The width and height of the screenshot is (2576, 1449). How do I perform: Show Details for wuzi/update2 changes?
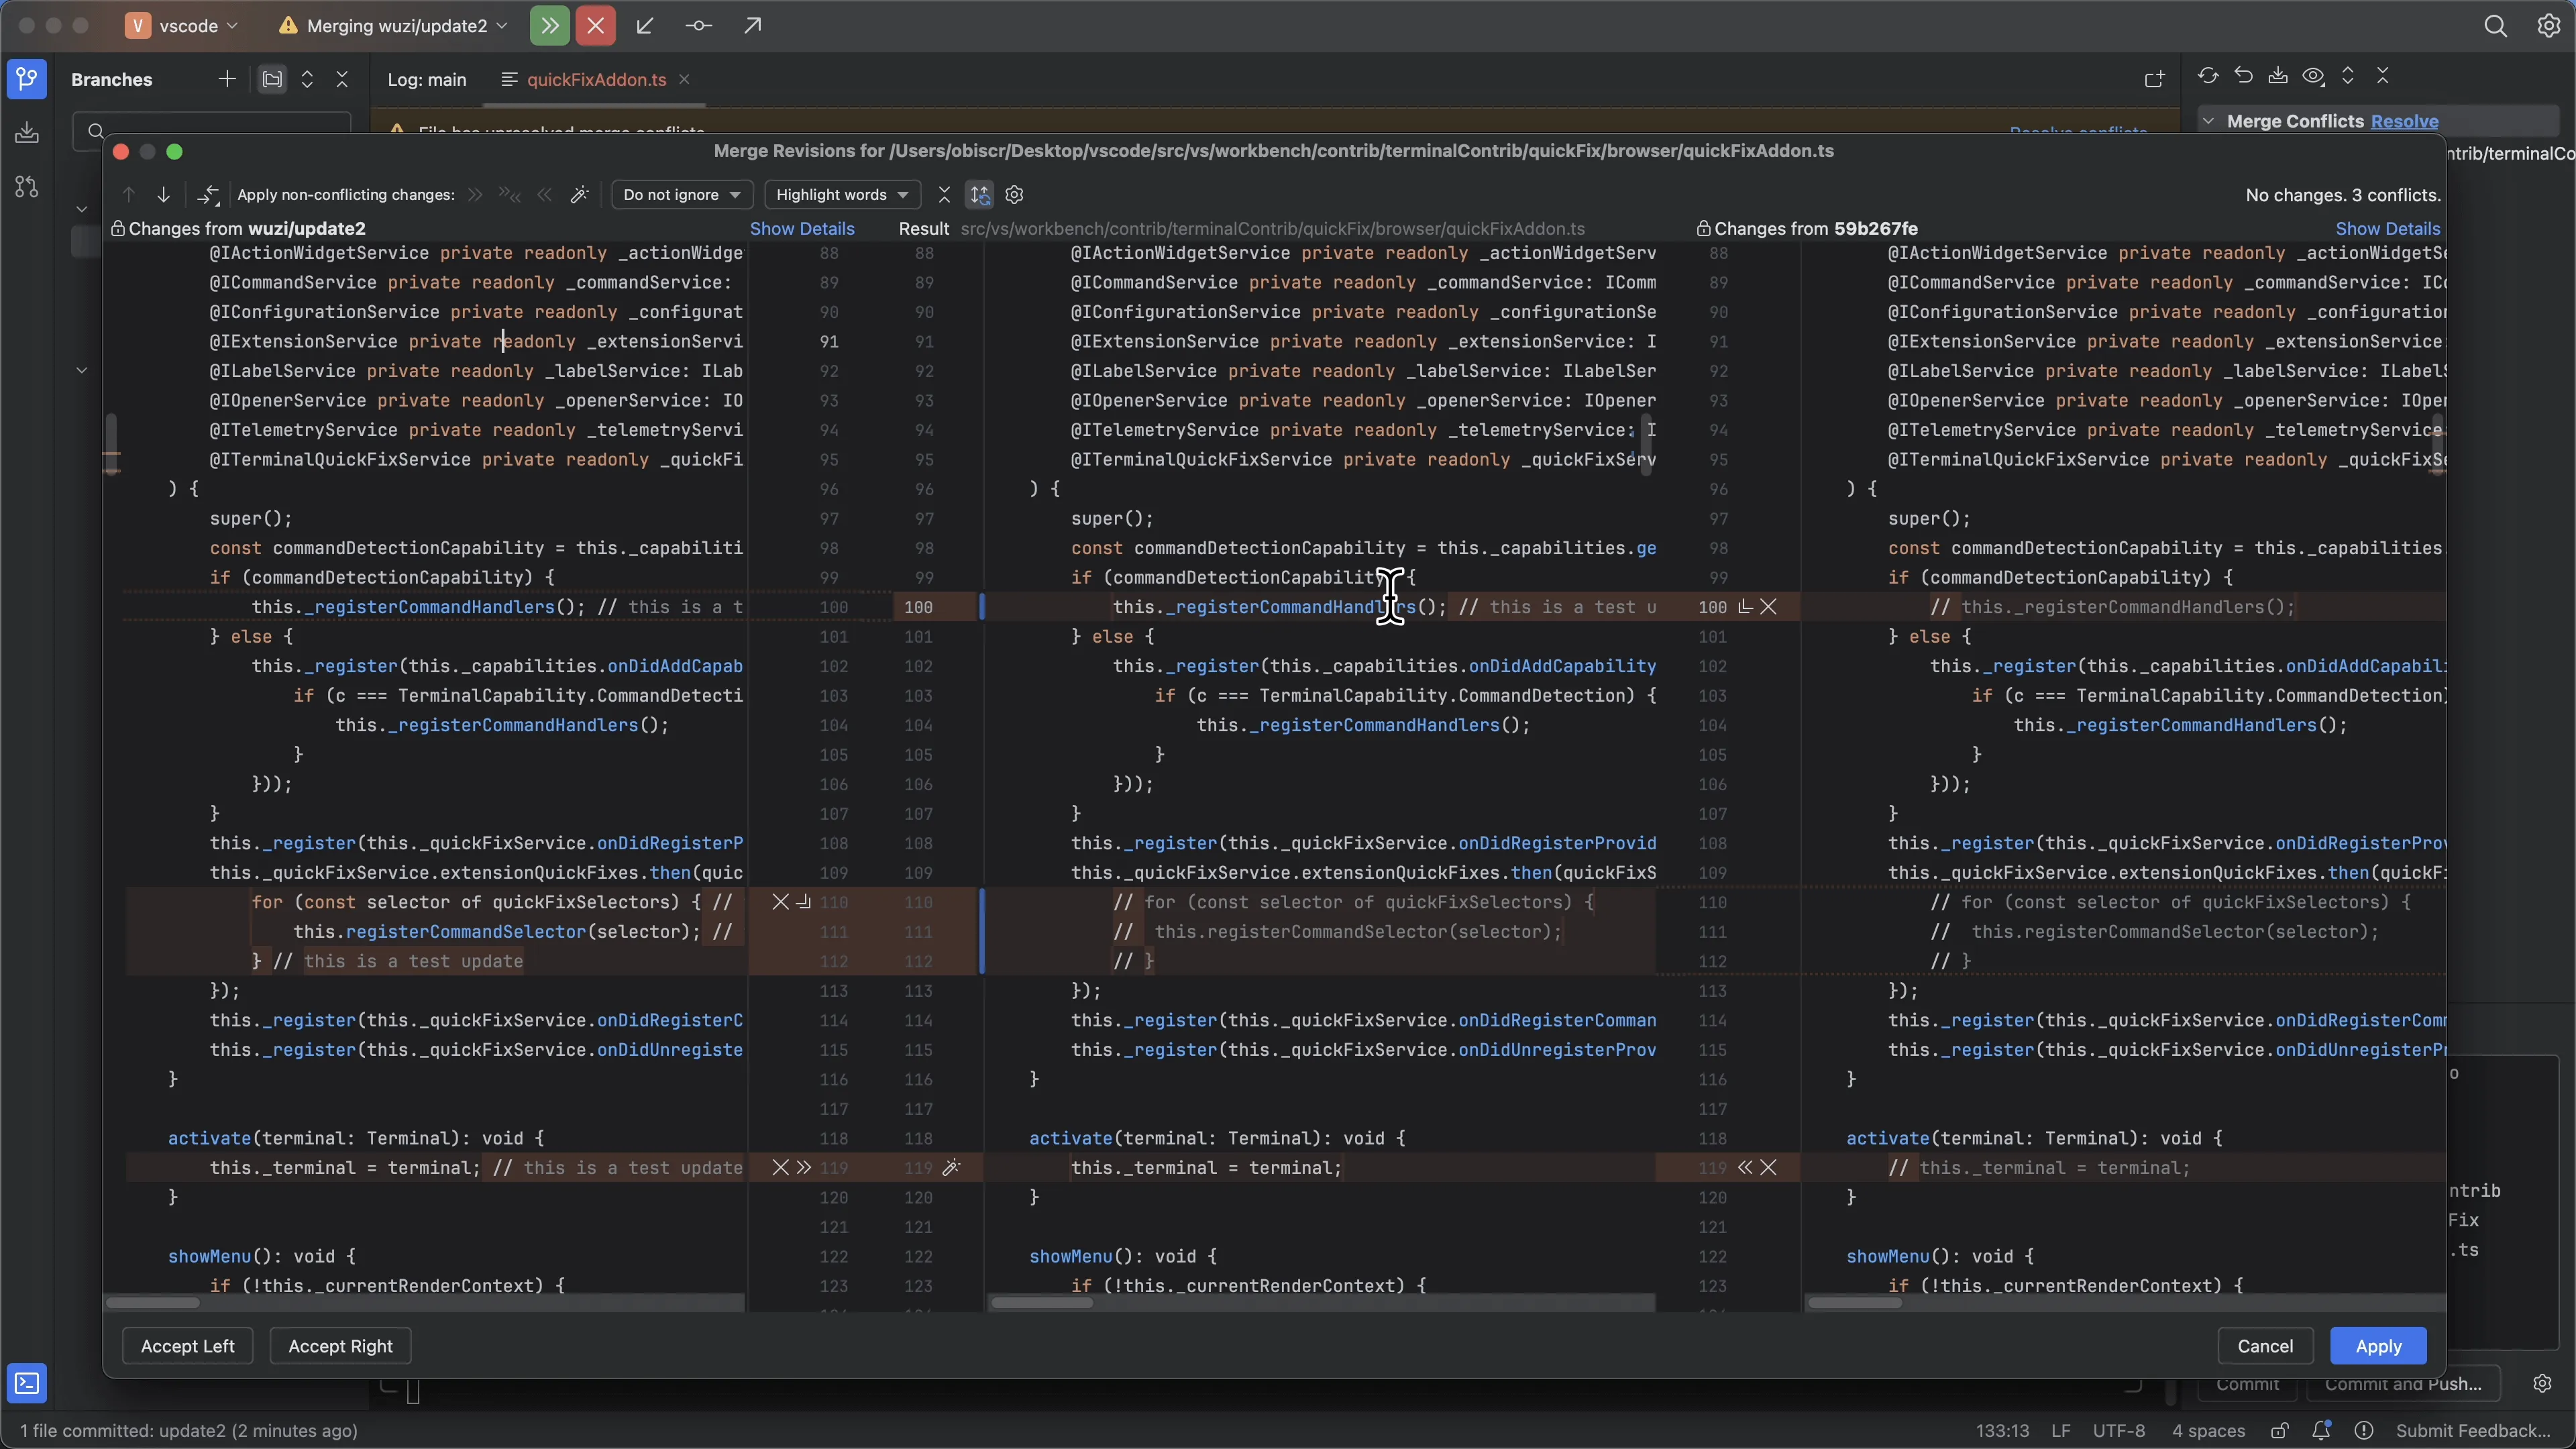[802, 229]
